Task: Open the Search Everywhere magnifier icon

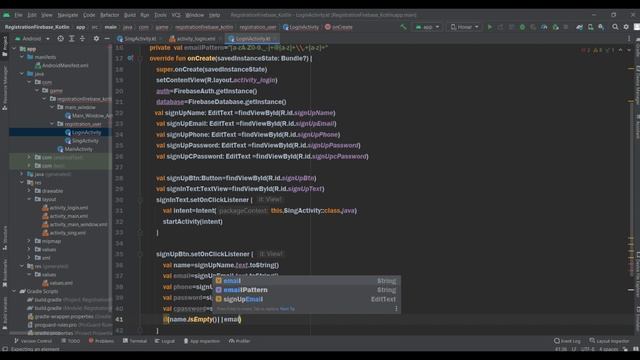Action: 615,27
